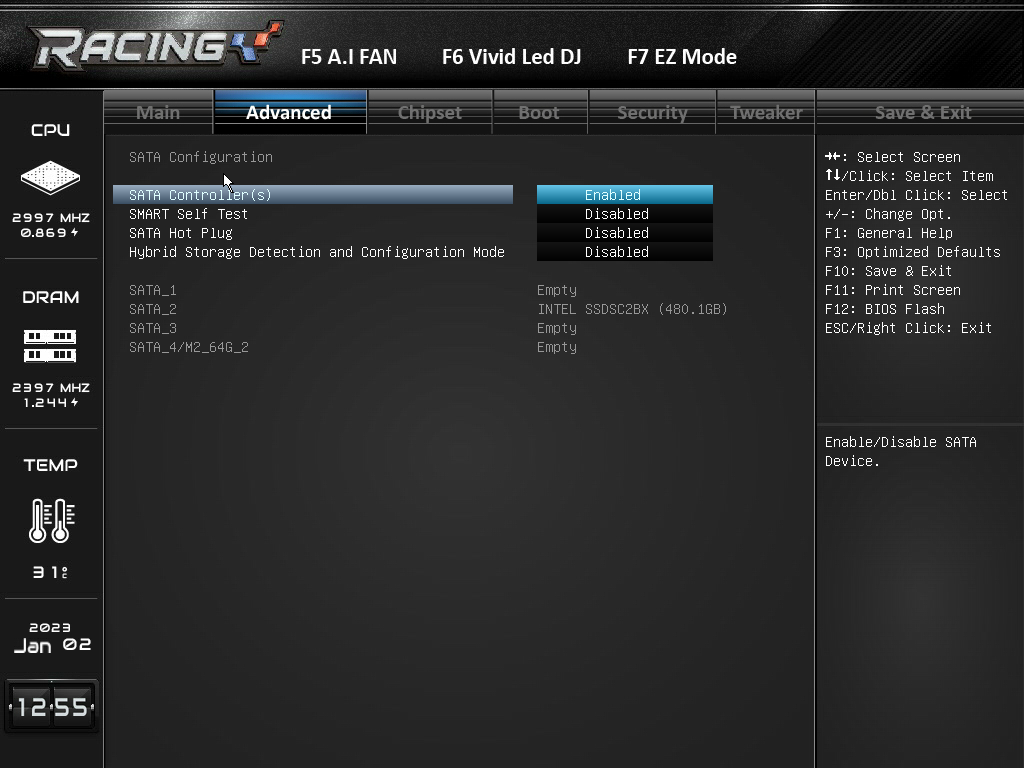Open the Save & Exit tab

pyautogui.click(x=923, y=112)
